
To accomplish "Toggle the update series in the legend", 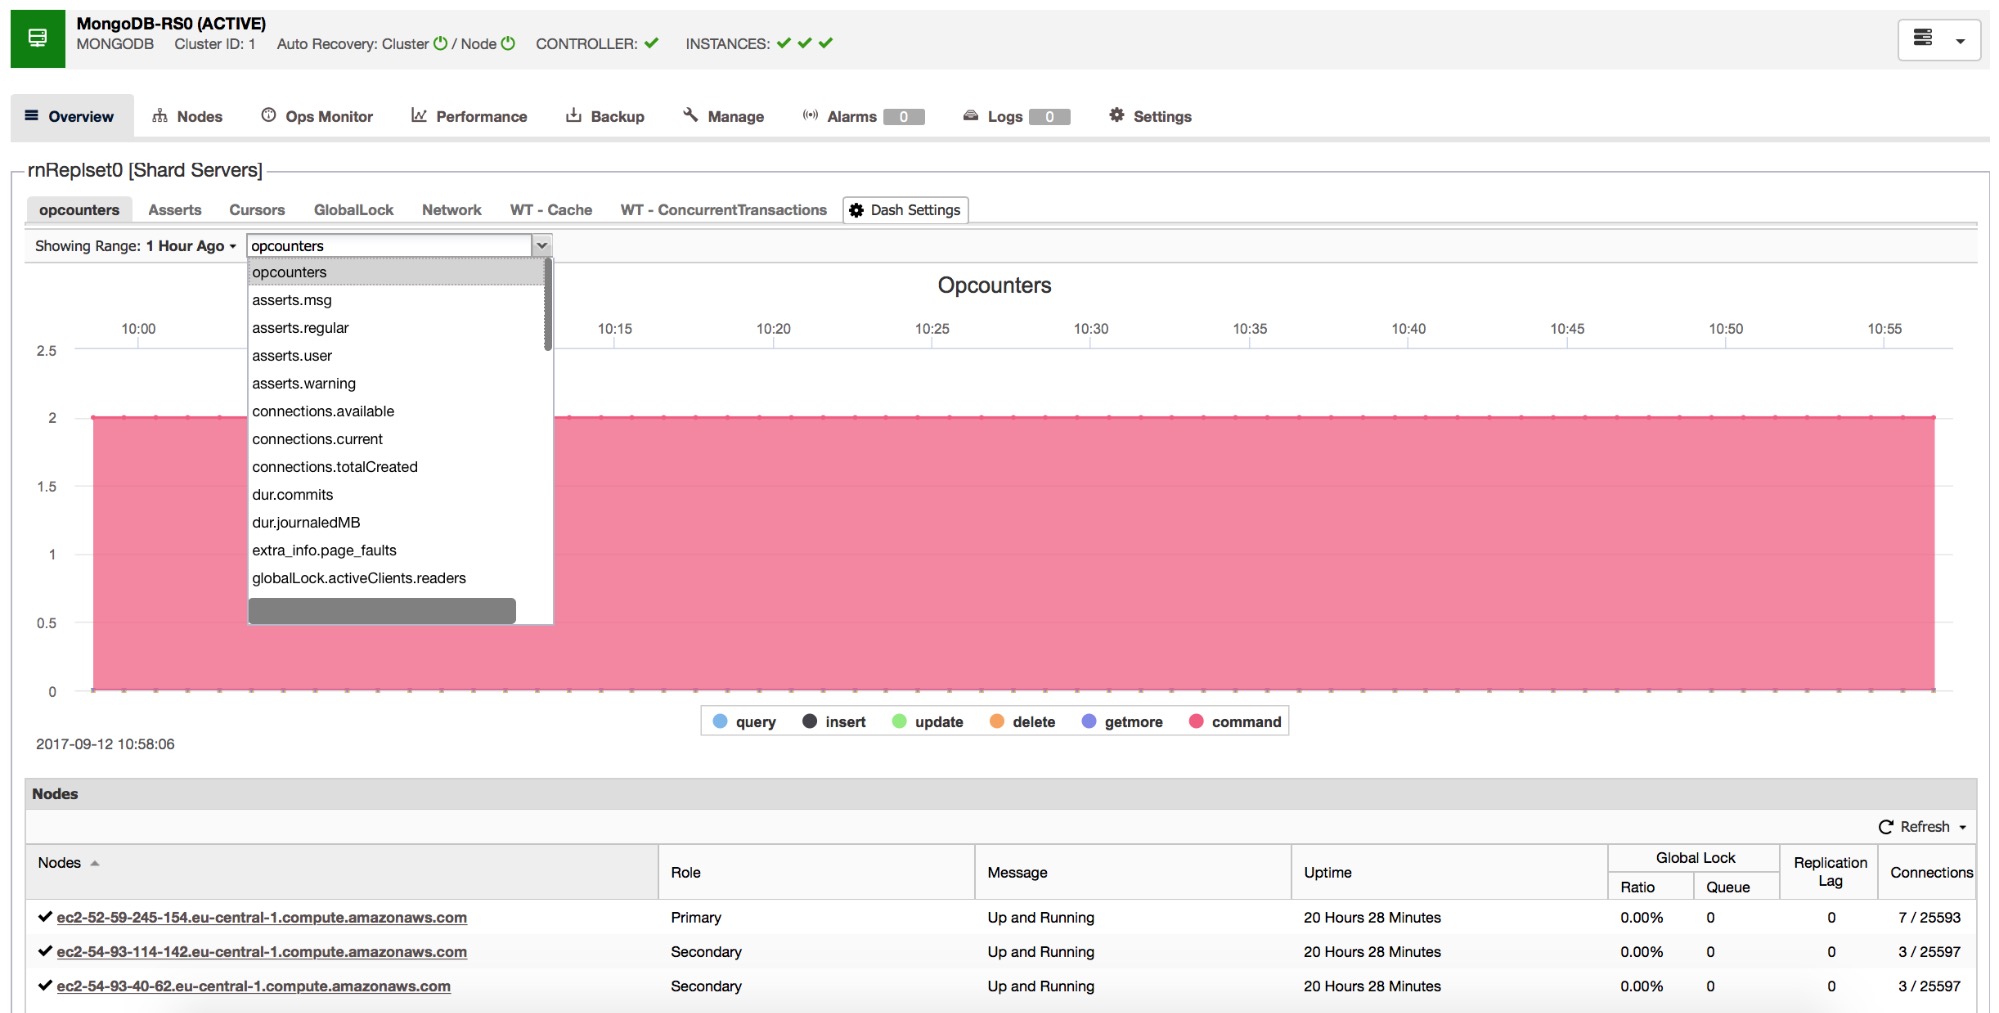I will [x=927, y=722].
